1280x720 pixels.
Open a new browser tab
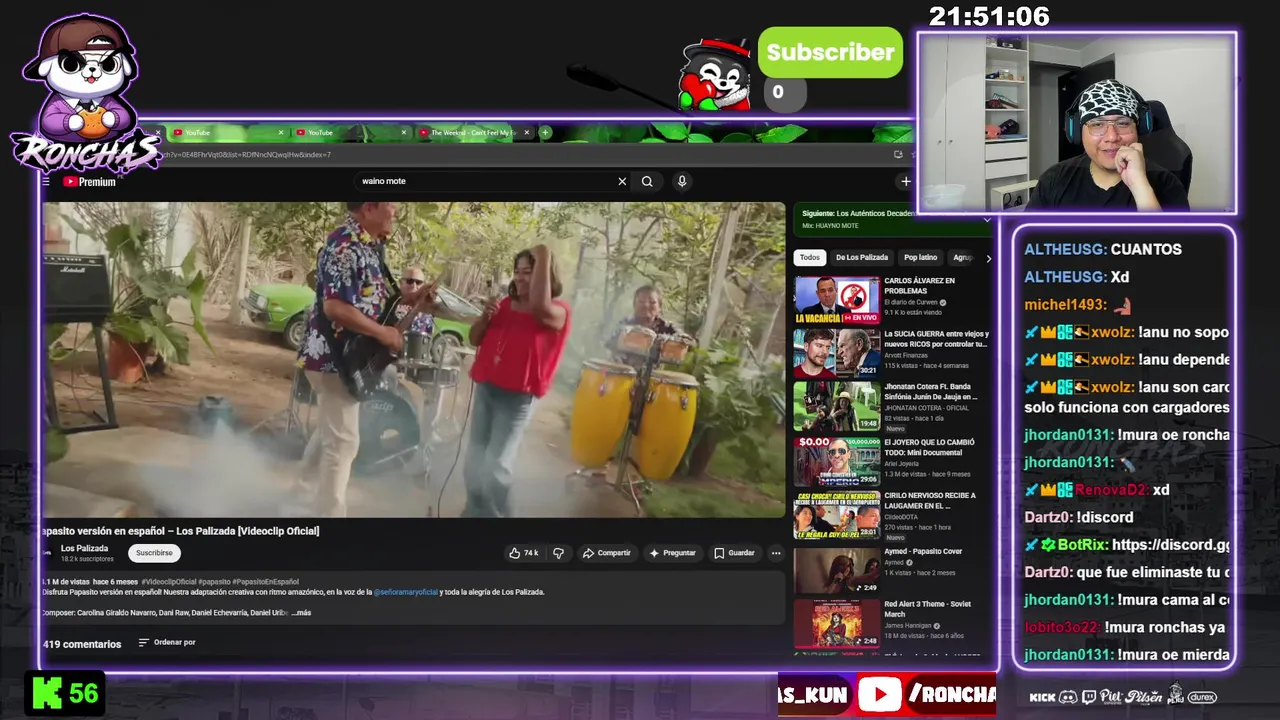545,132
